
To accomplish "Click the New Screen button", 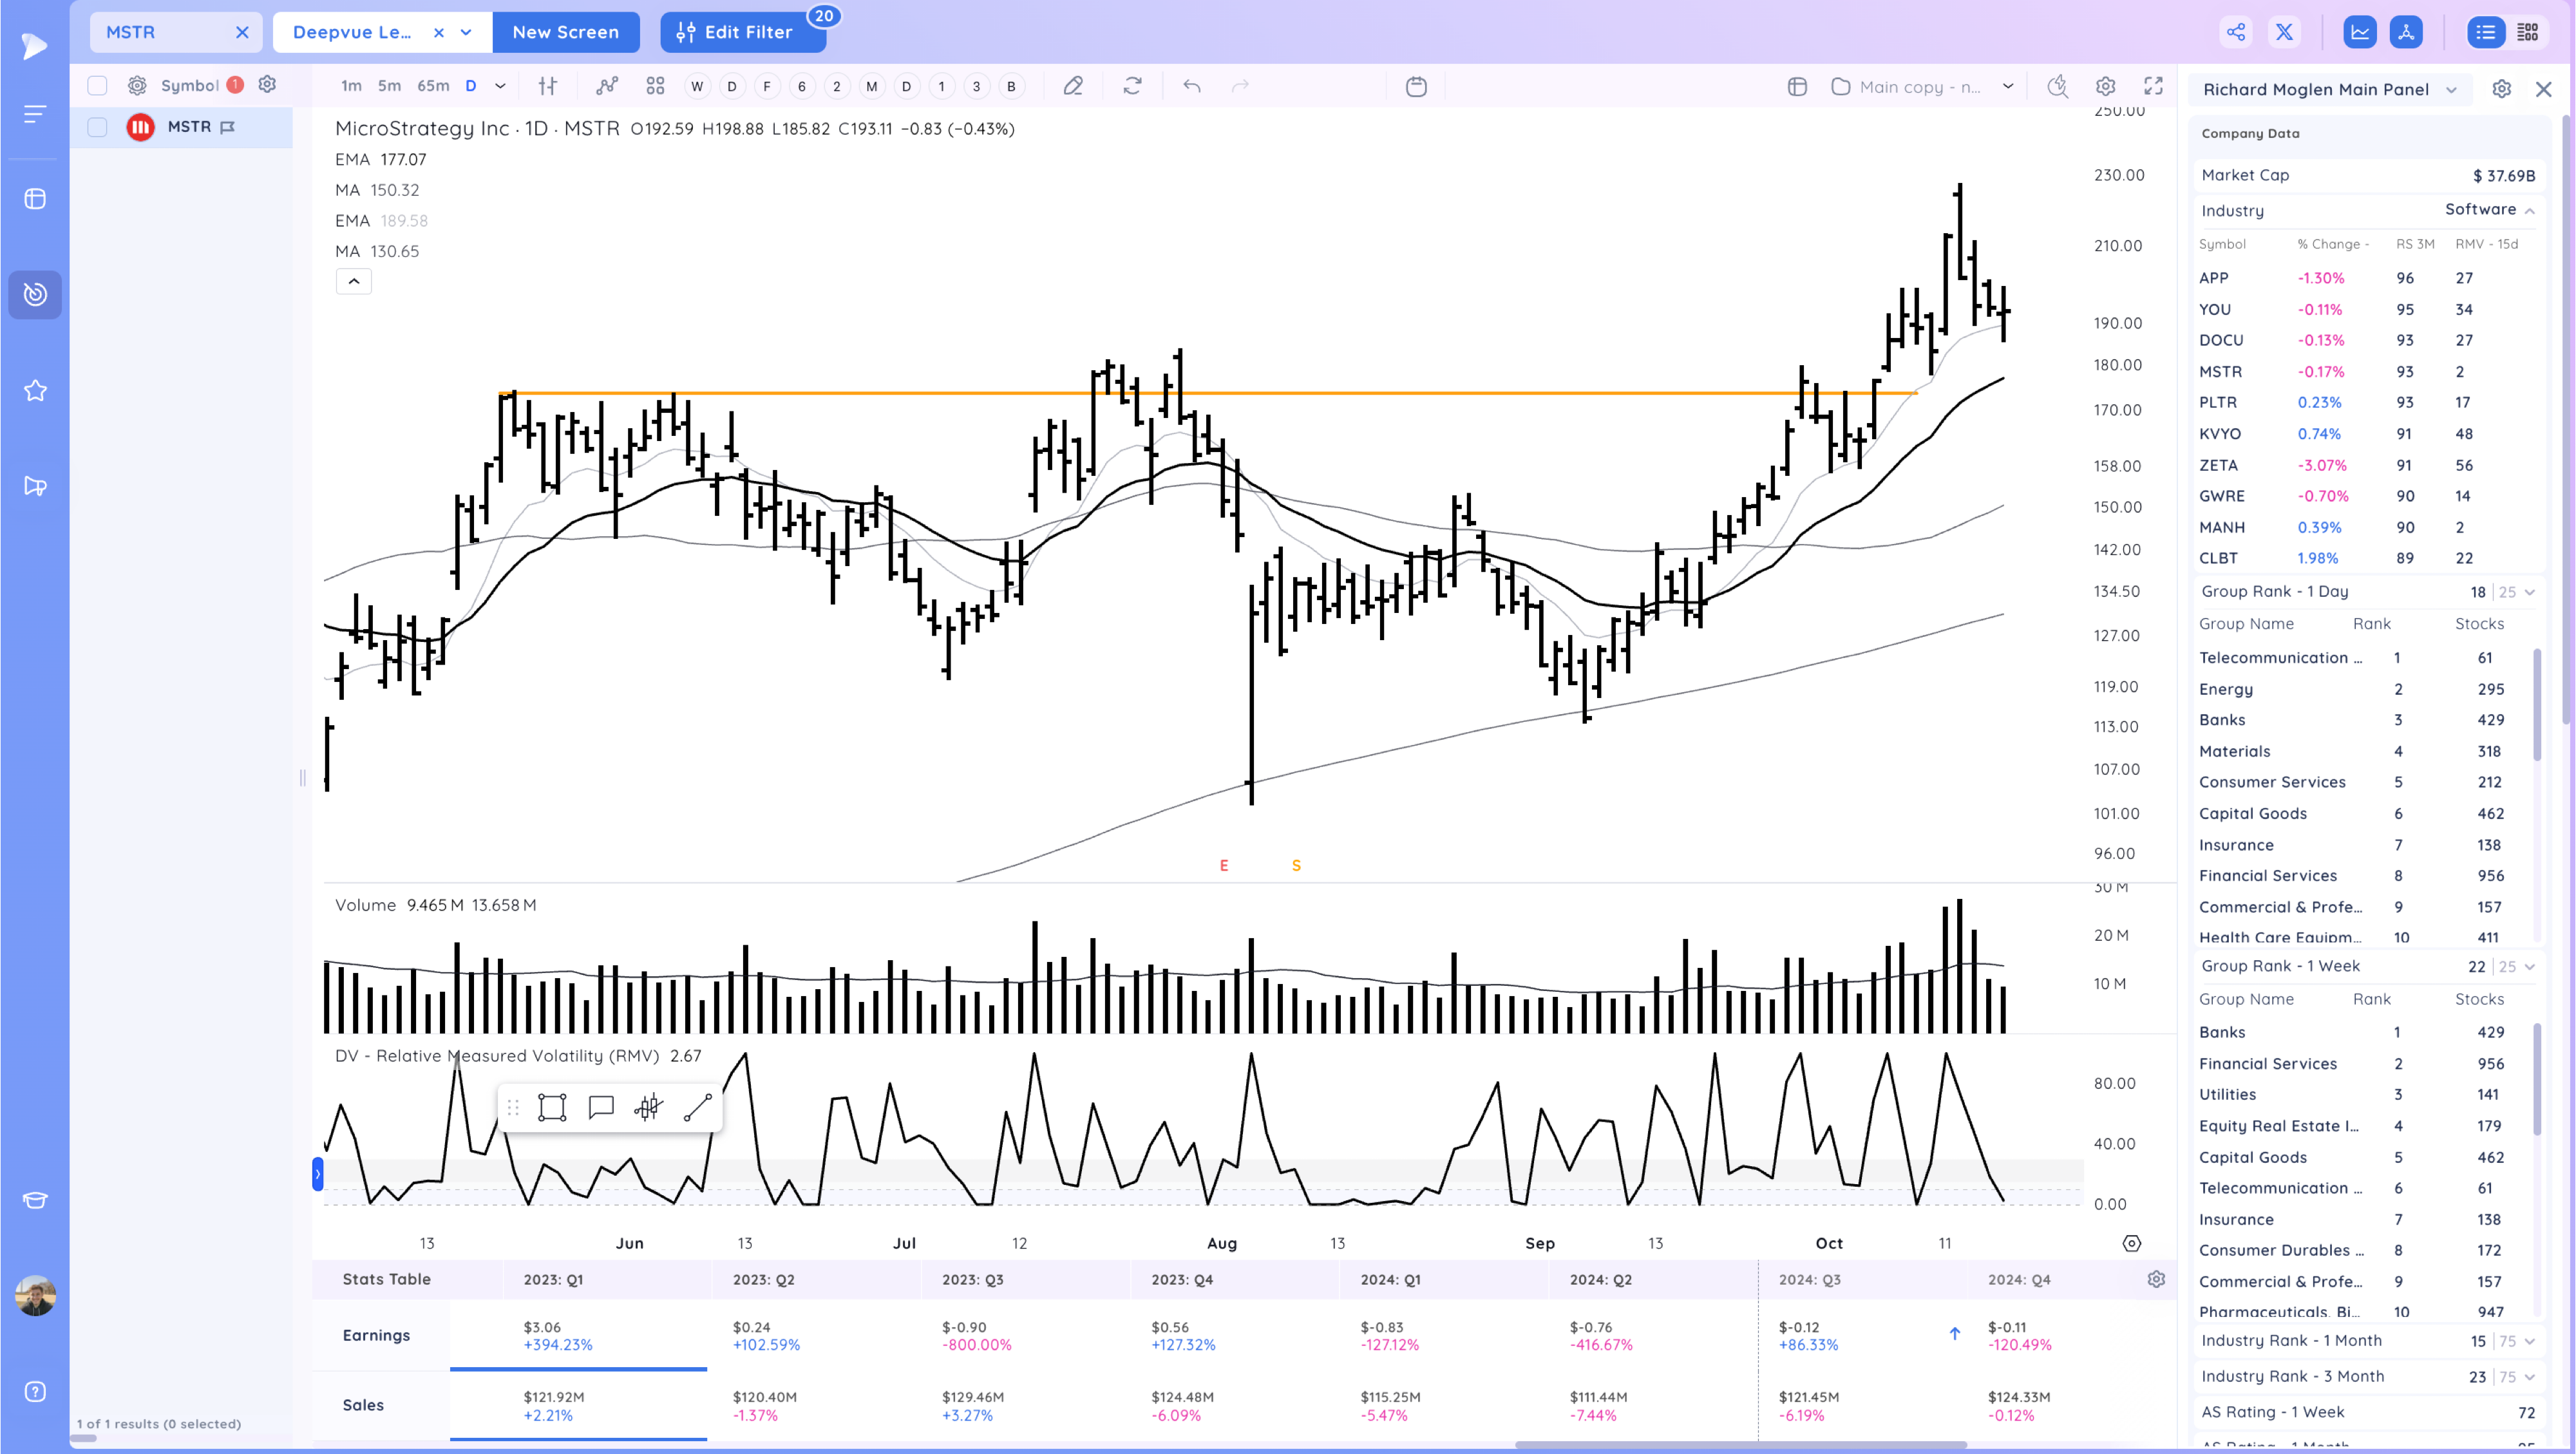I will click(x=565, y=32).
